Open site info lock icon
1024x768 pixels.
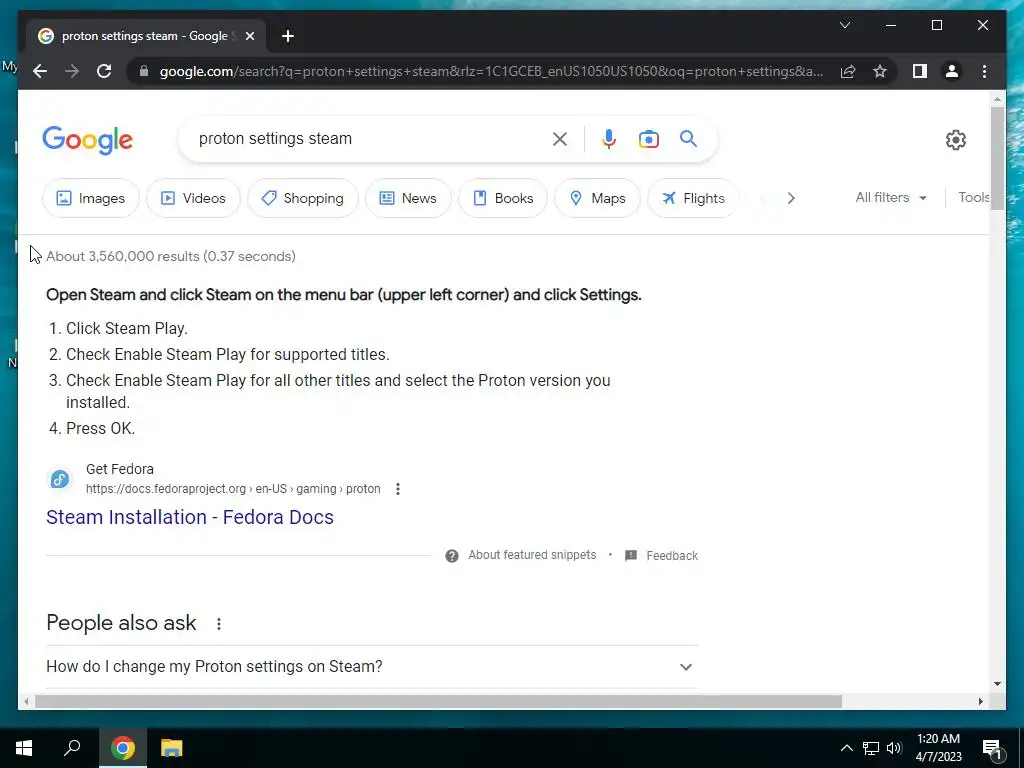tap(144, 71)
